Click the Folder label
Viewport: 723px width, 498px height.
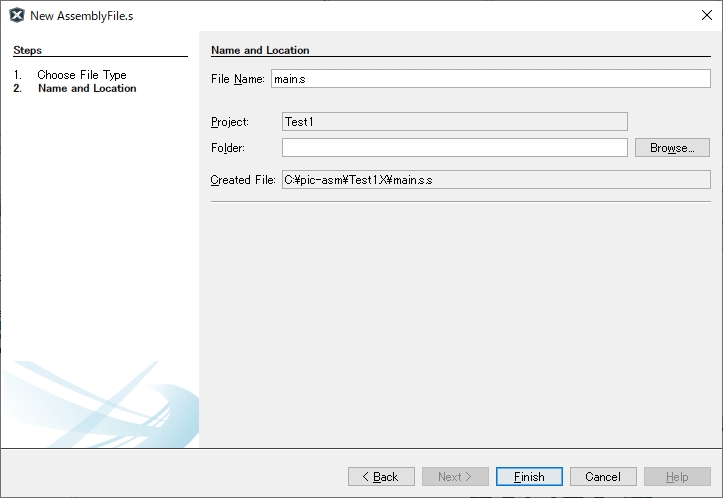[228, 148]
